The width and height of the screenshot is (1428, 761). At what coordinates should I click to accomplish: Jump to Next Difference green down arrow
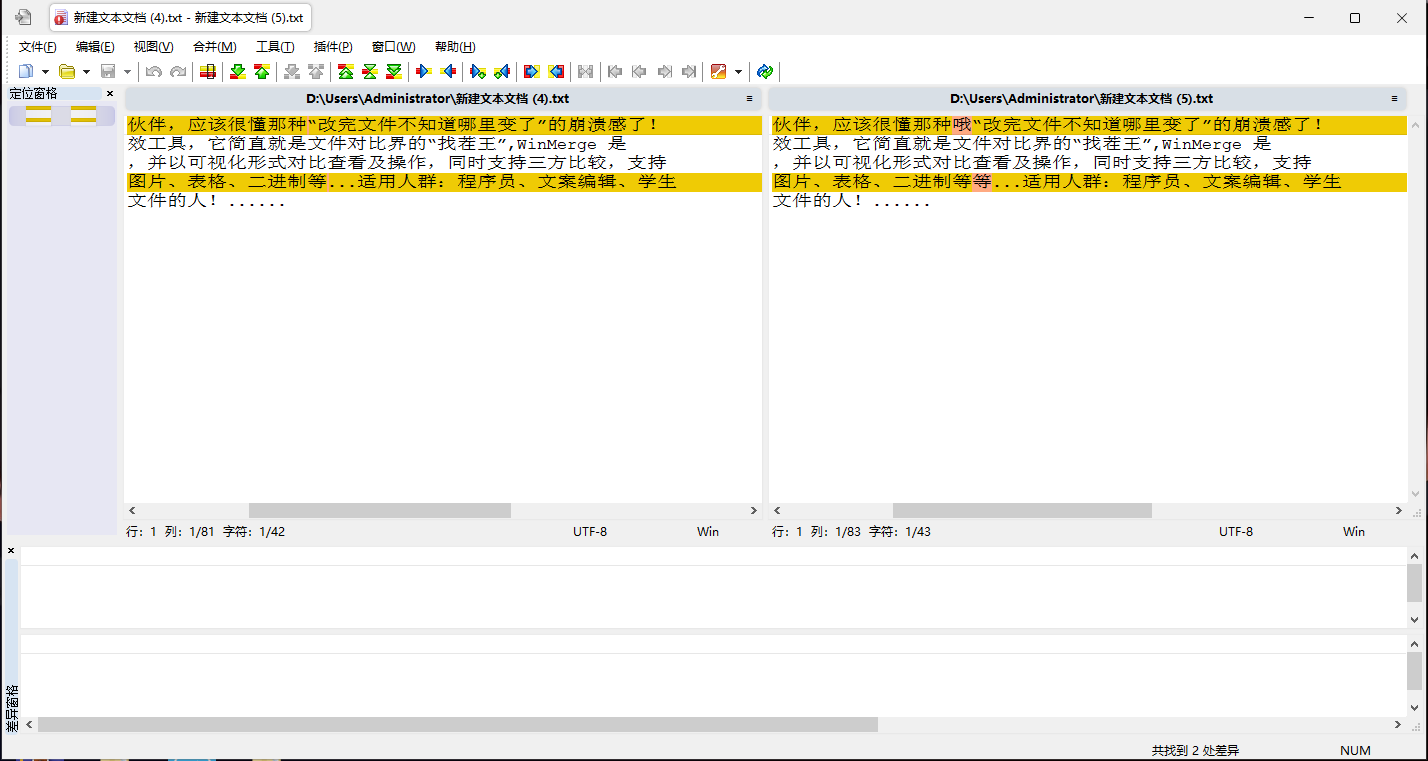point(238,71)
